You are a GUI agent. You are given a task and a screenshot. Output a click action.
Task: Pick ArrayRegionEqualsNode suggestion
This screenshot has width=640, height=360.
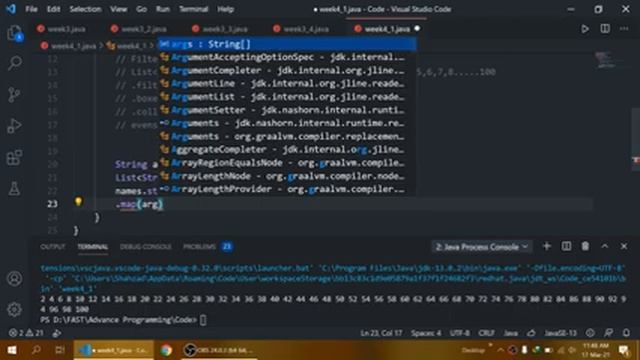288,162
